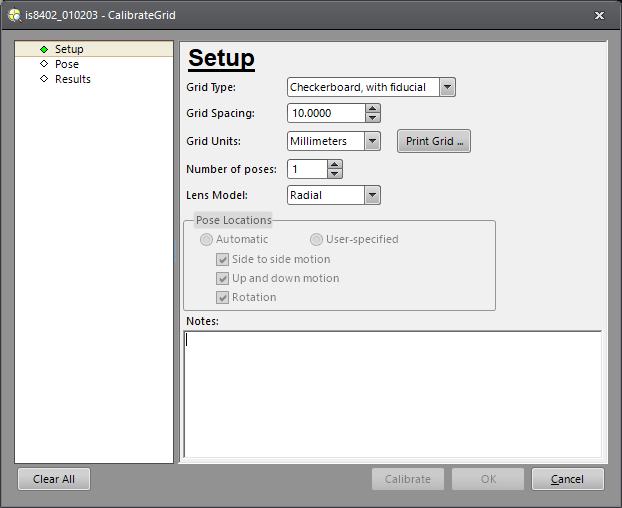The height and width of the screenshot is (508, 622).
Task: Click the app icon in title bar
Action: point(13,15)
